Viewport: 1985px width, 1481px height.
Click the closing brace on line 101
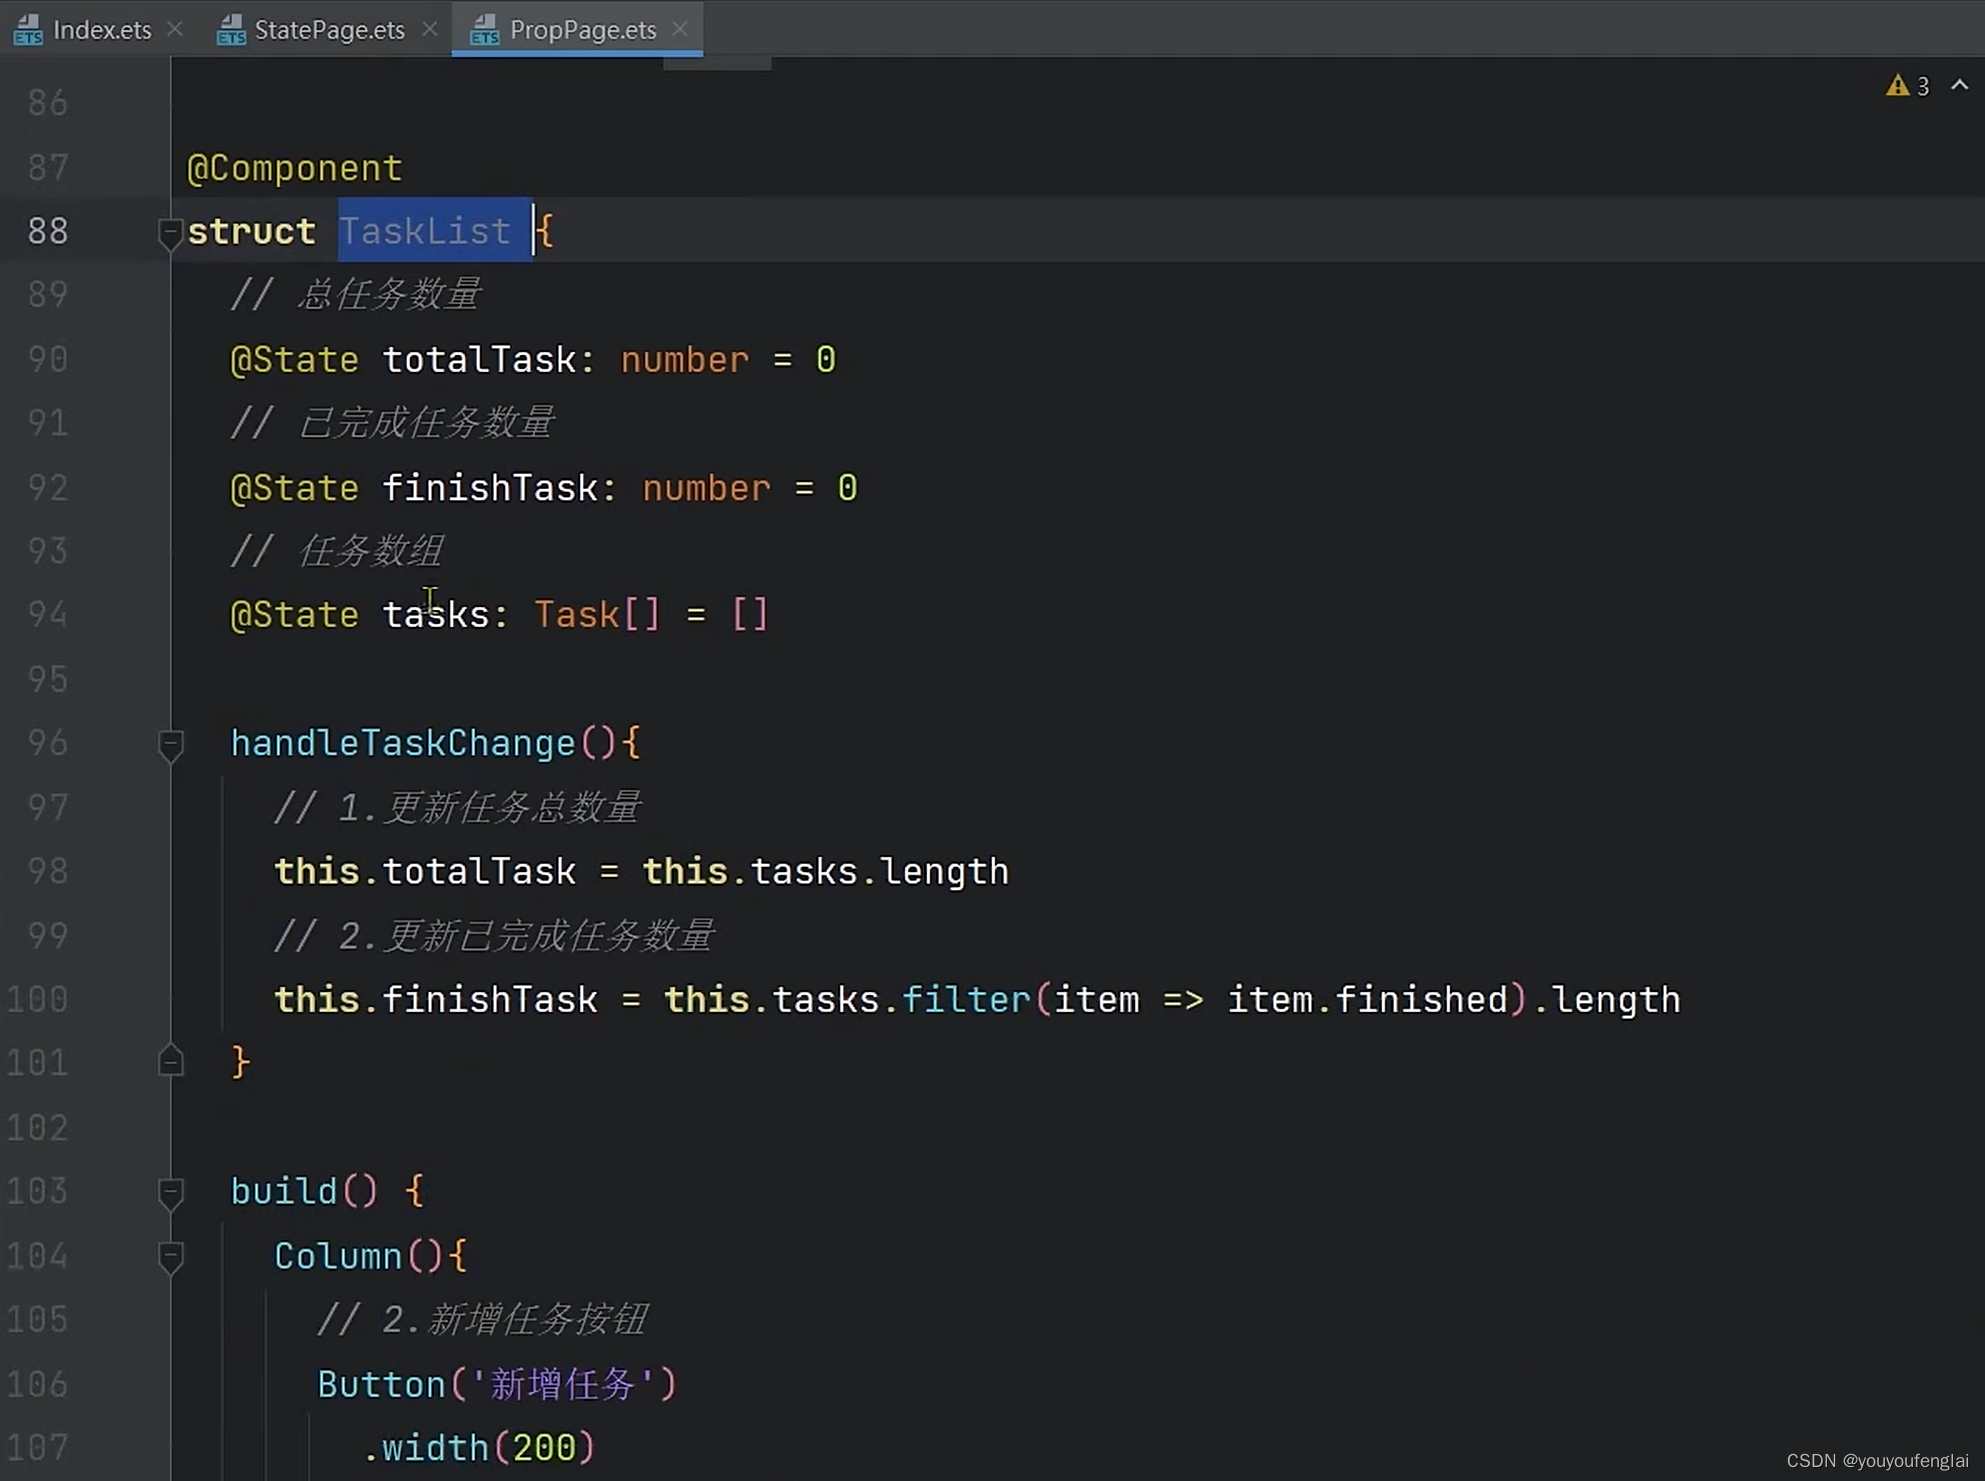click(240, 1062)
